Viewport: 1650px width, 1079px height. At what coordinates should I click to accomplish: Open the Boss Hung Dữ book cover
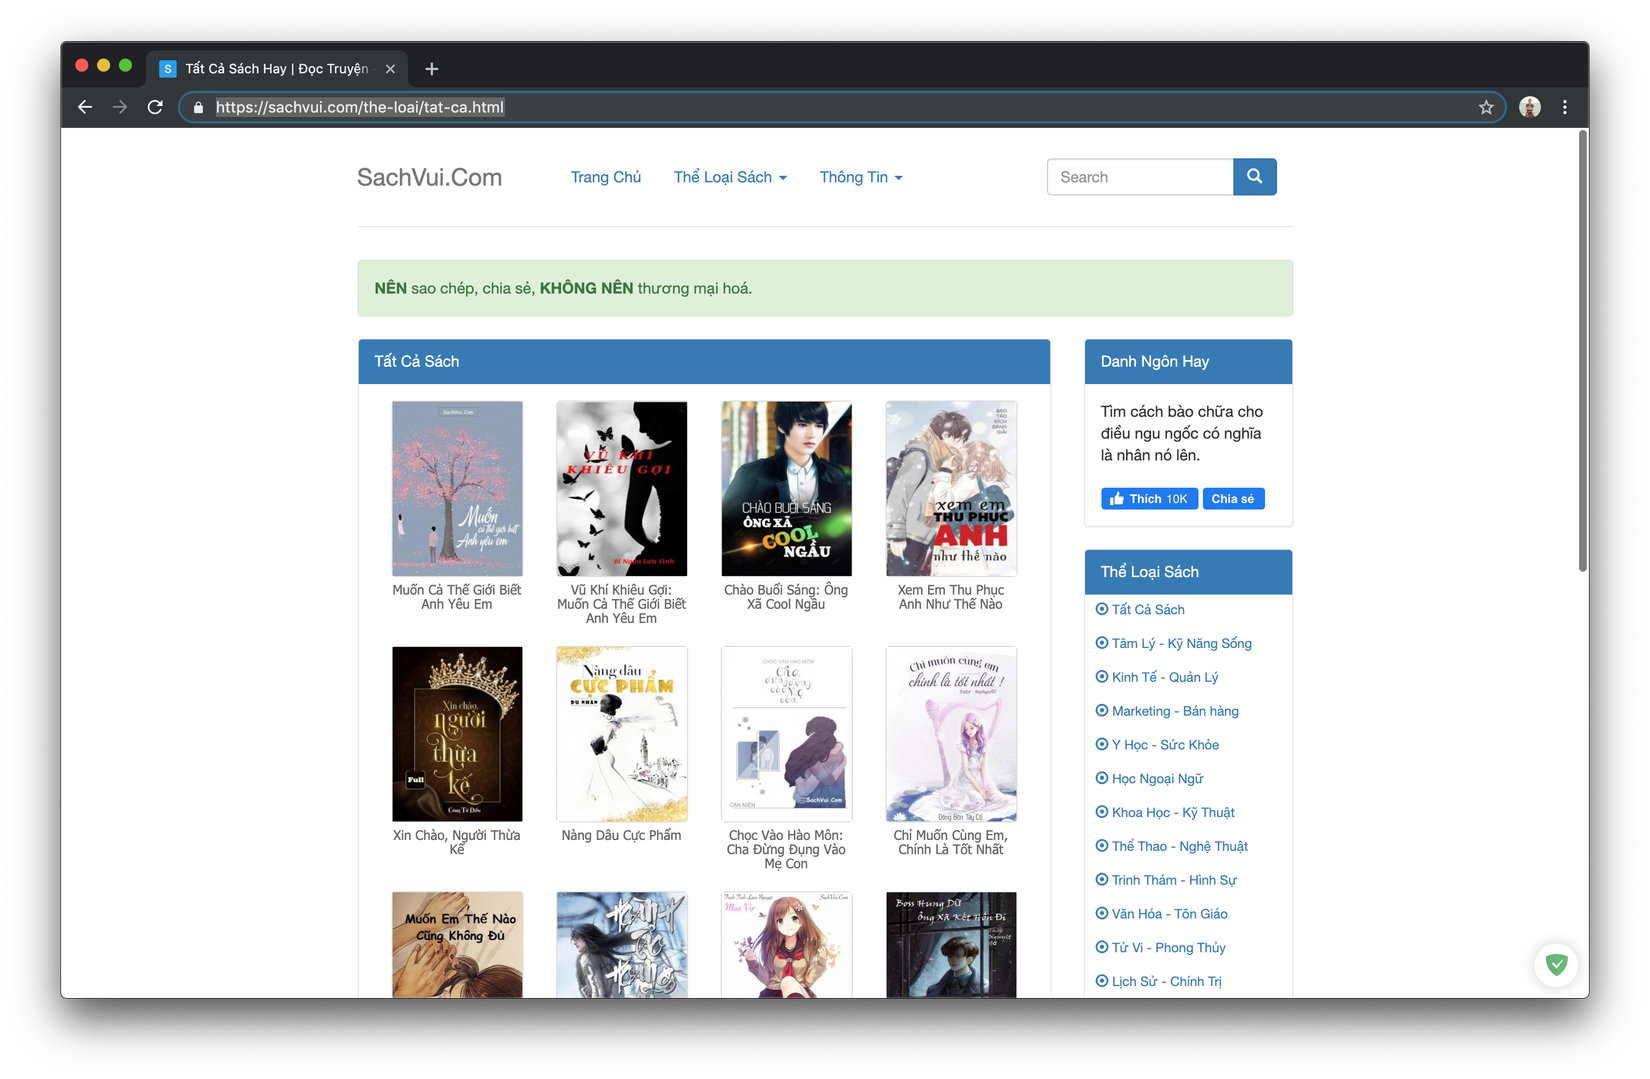point(951,945)
